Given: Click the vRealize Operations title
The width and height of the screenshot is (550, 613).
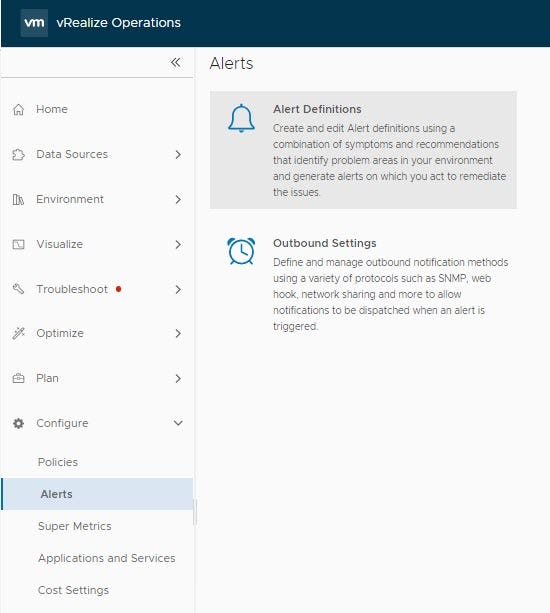Looking at the screenshot, I should pyautogui.click(x=118, y=23).
